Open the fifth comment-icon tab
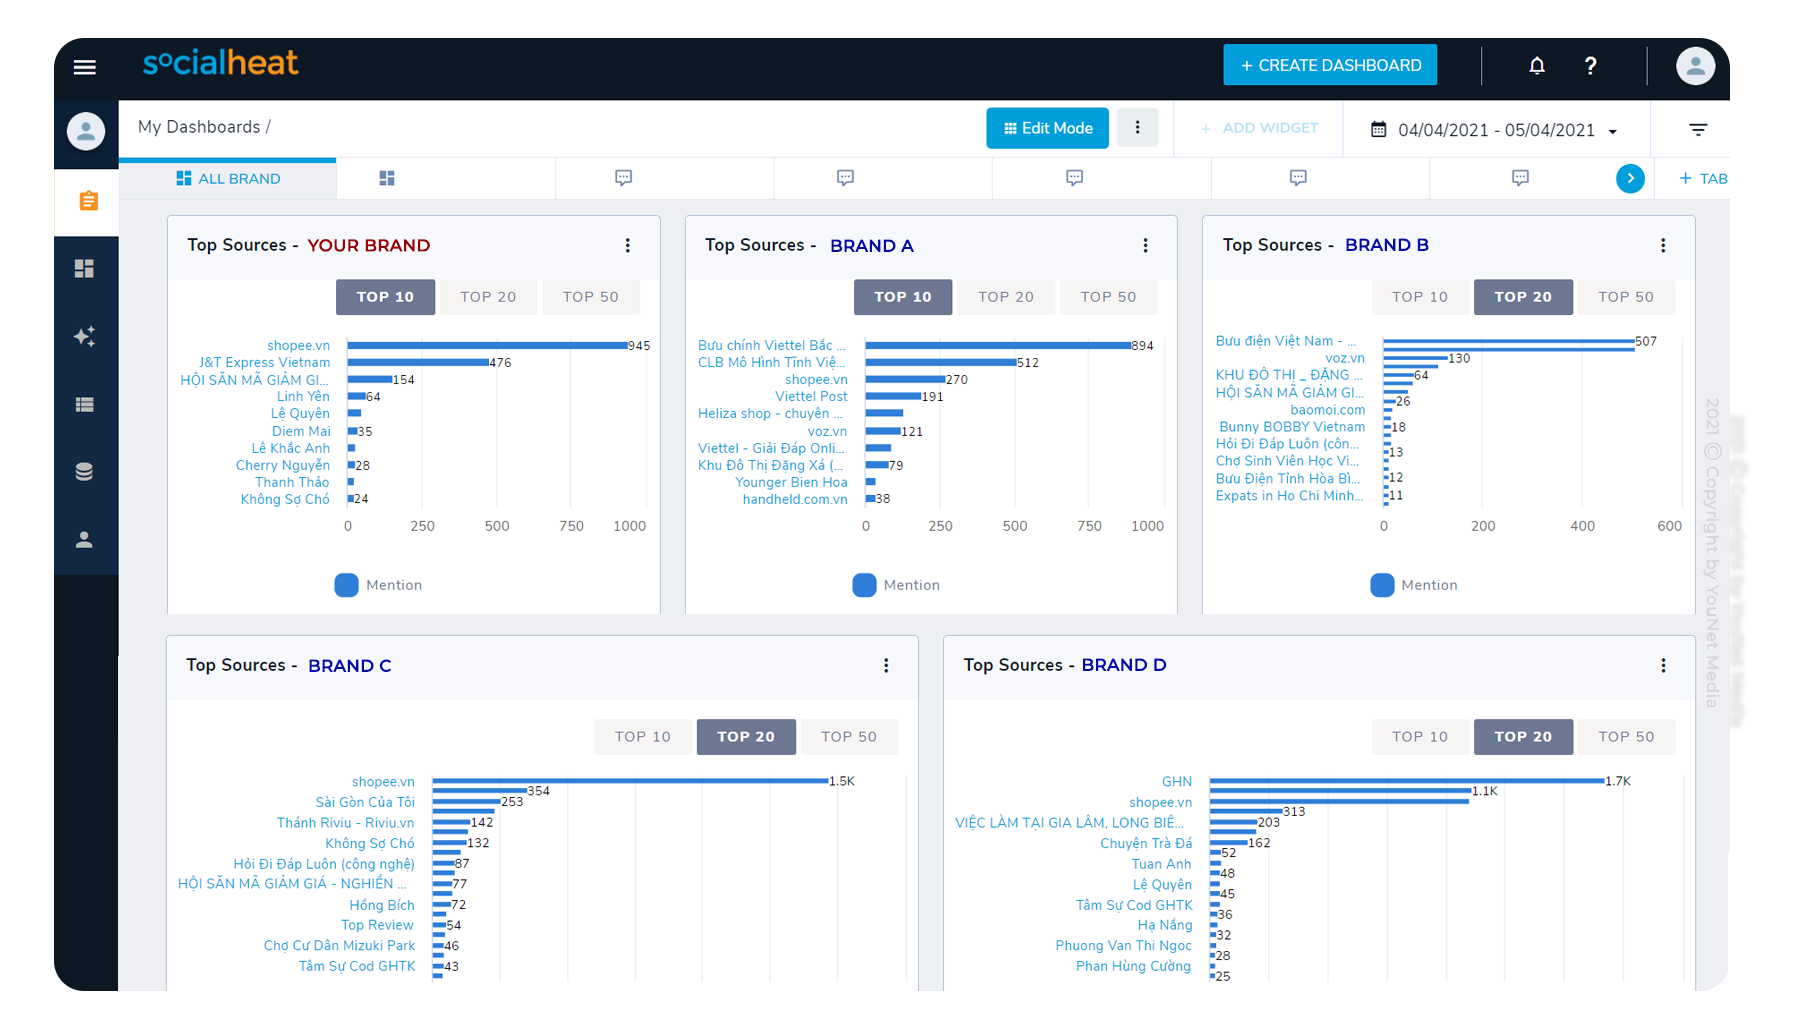This screenshot has width=1800, height=1014. coord(1520,178)
